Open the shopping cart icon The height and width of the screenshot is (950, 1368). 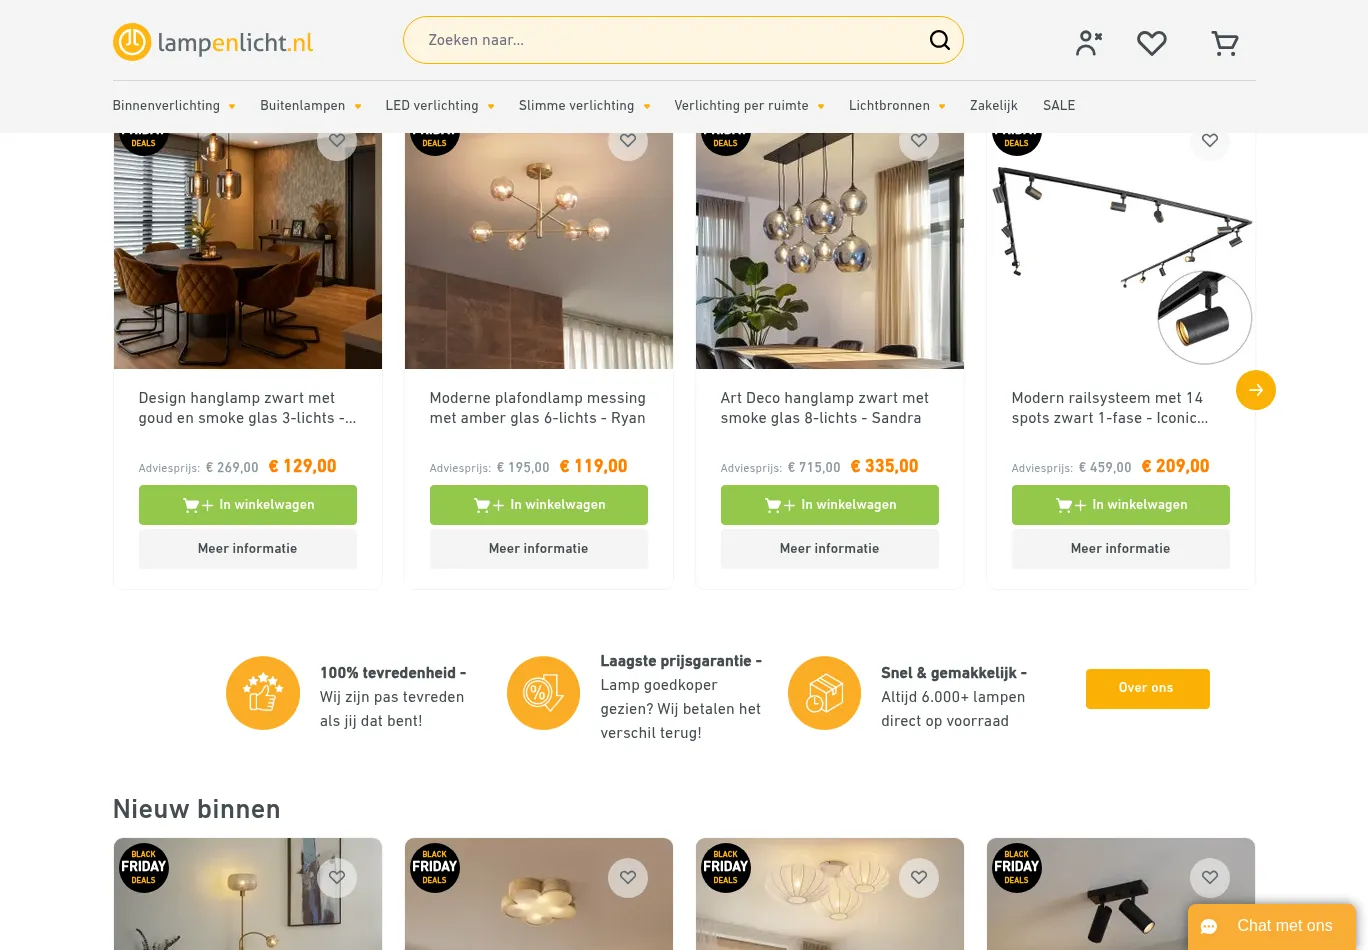[x=1225, y=43]
